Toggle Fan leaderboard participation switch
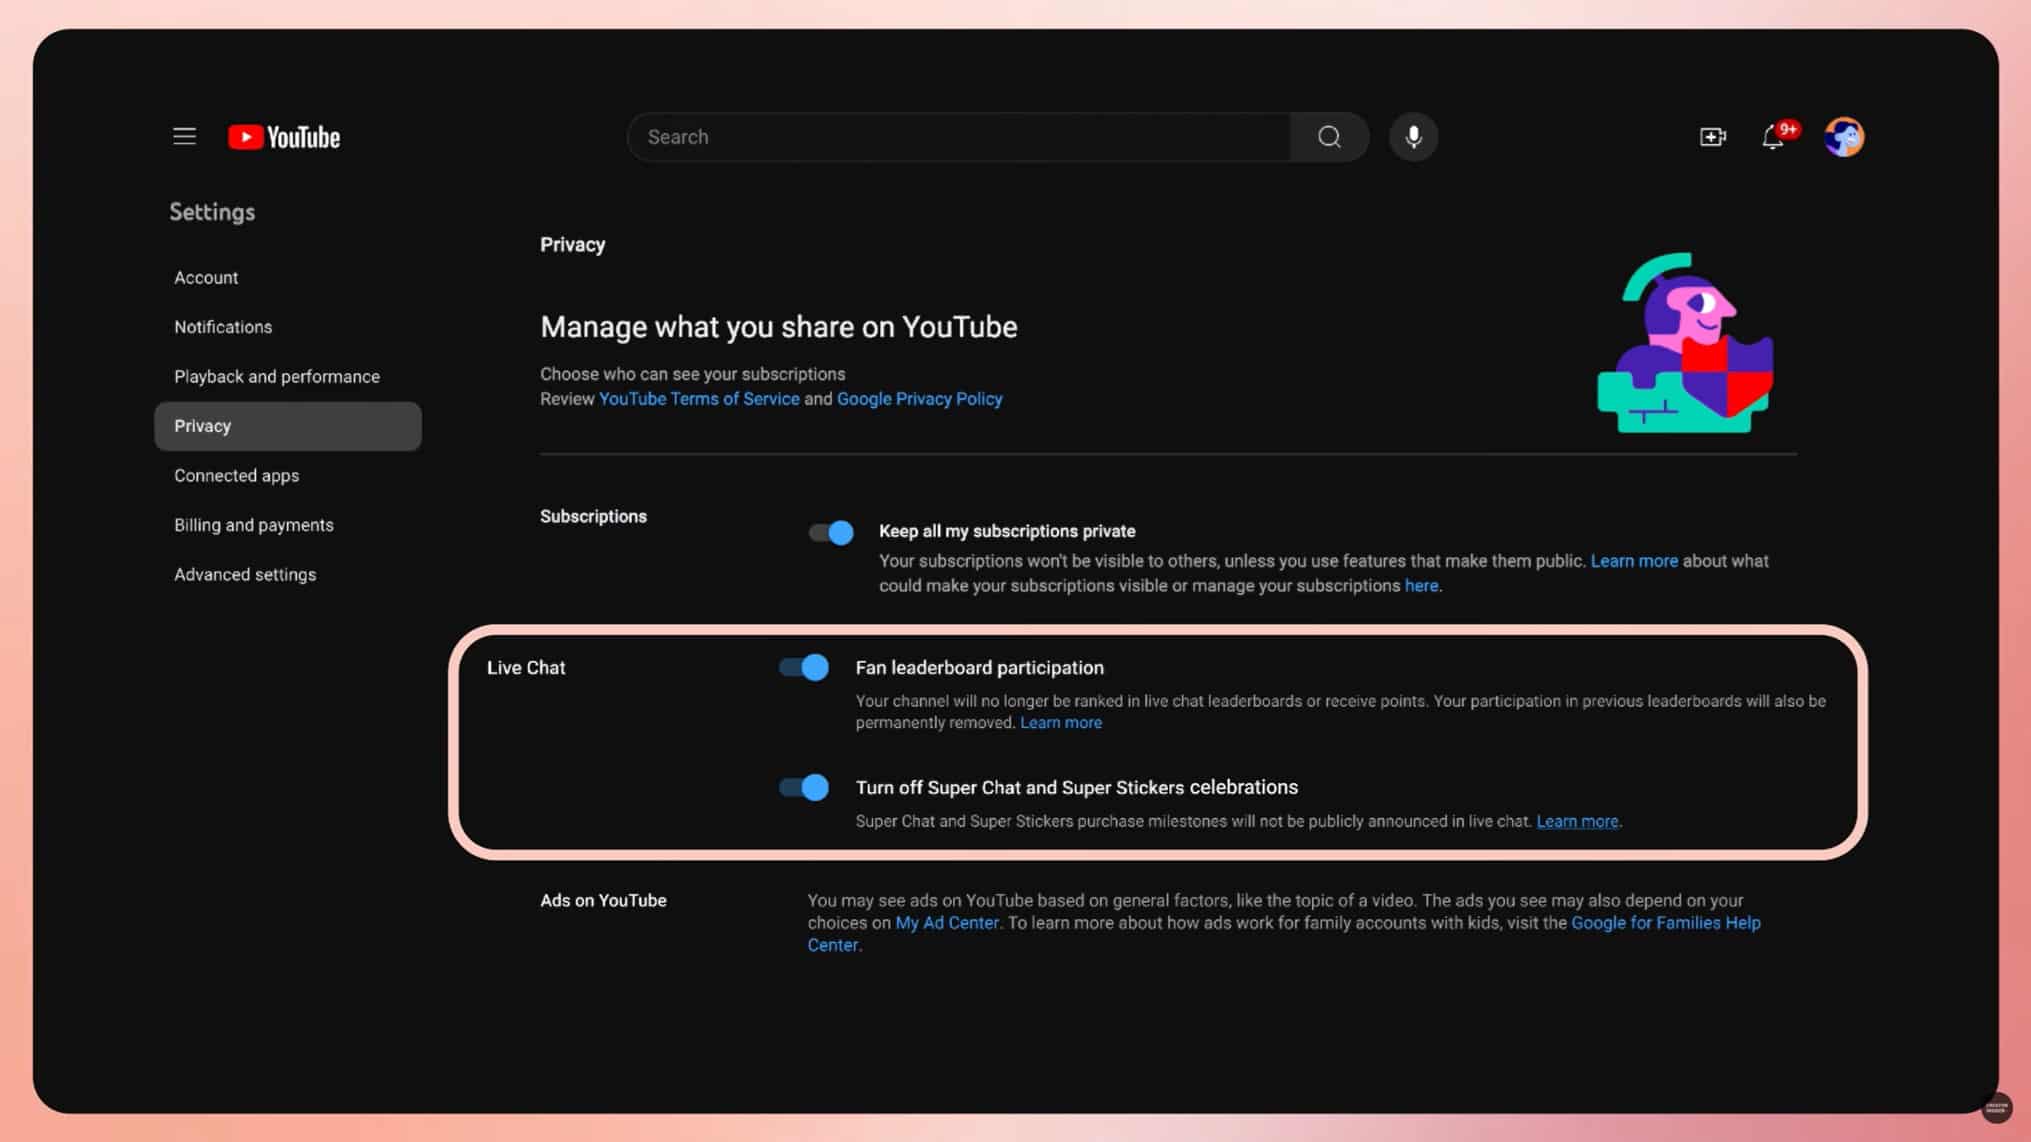The image size is (2031, 1142). click(805, 667)
